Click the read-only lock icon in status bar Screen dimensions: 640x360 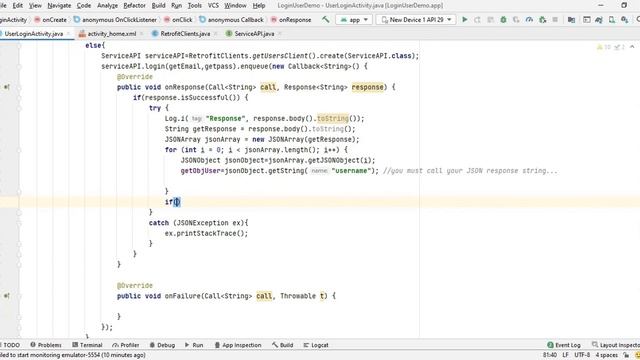pos(626,356)
